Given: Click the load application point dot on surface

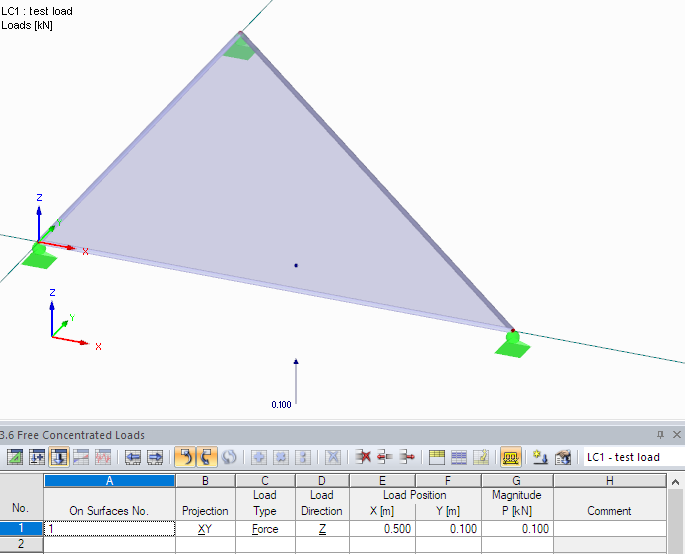Looking at the screenshot, I should pyautogui.click(x=296, y=265).
